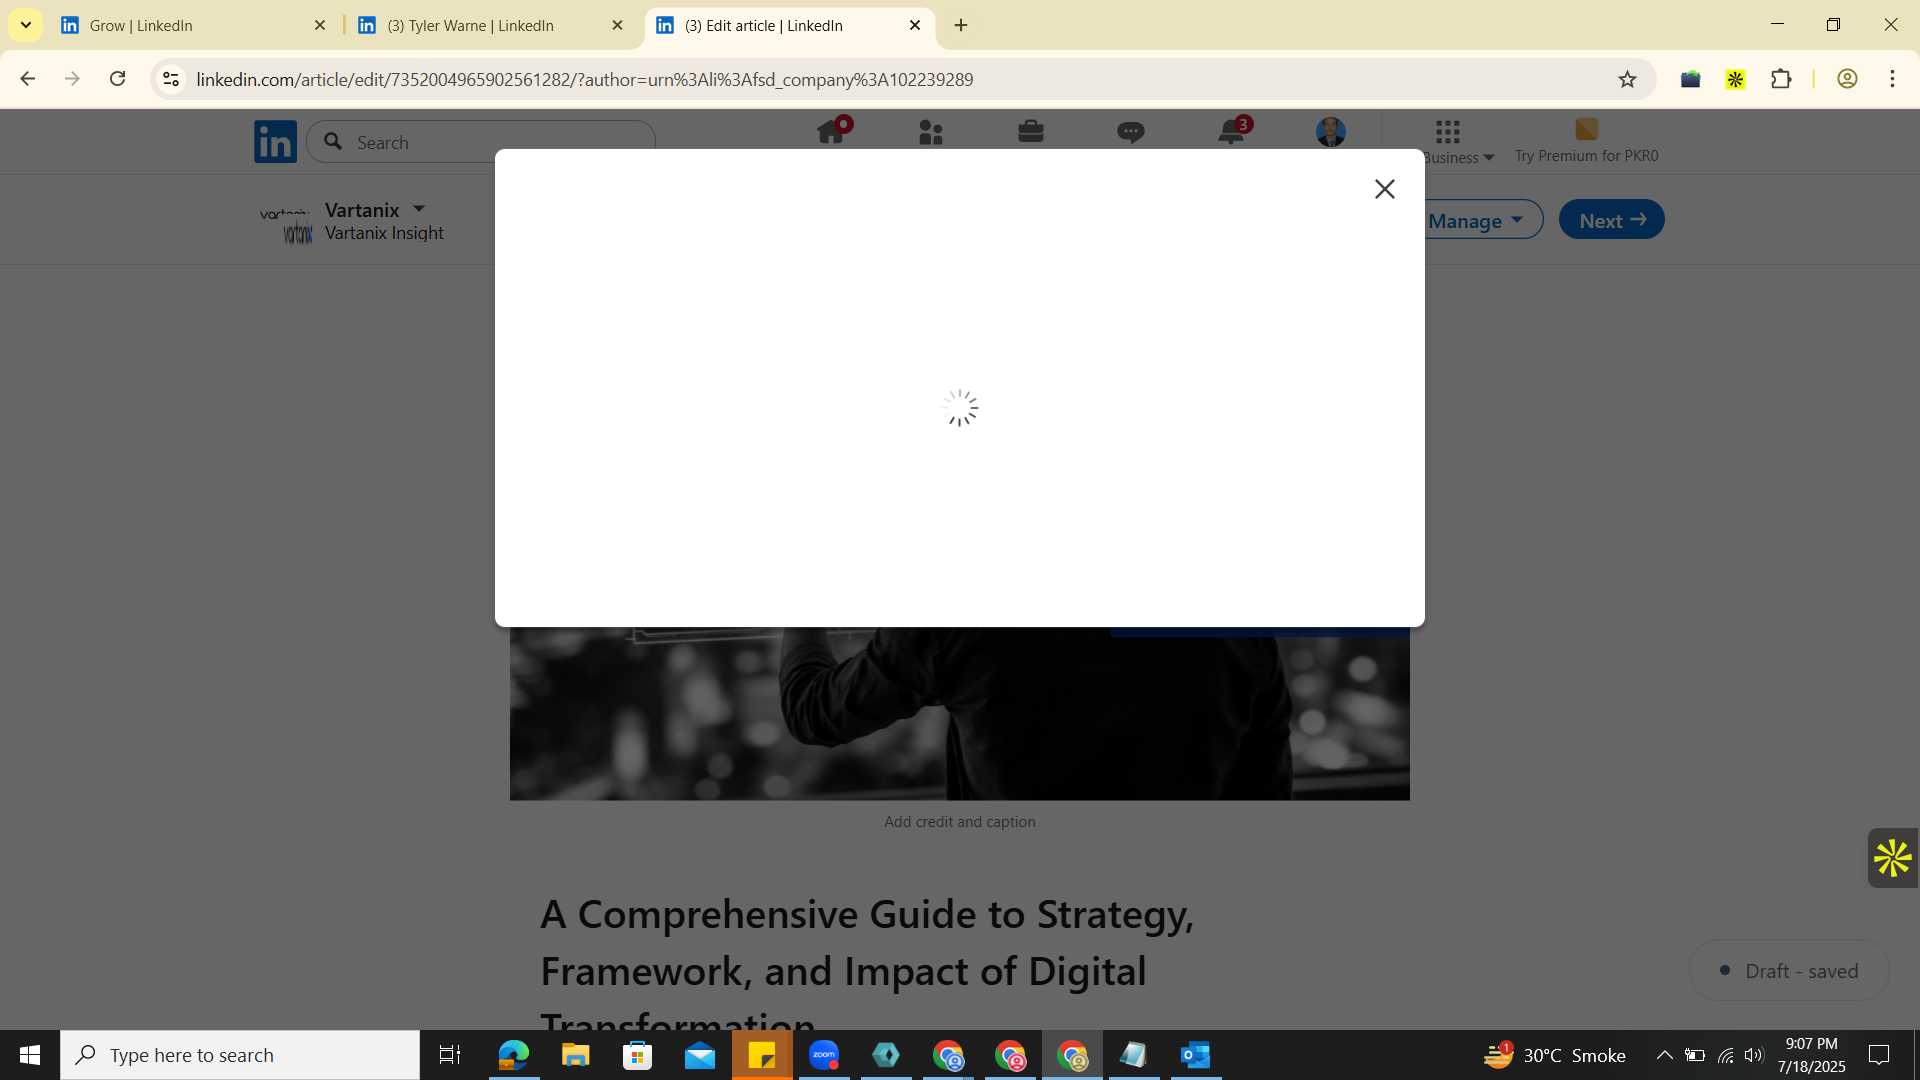Open weather 30°C Smoke widget
The width and height of the screenshot is (1920, 1080).
pyautogui.click(x=1553, y=1055)
